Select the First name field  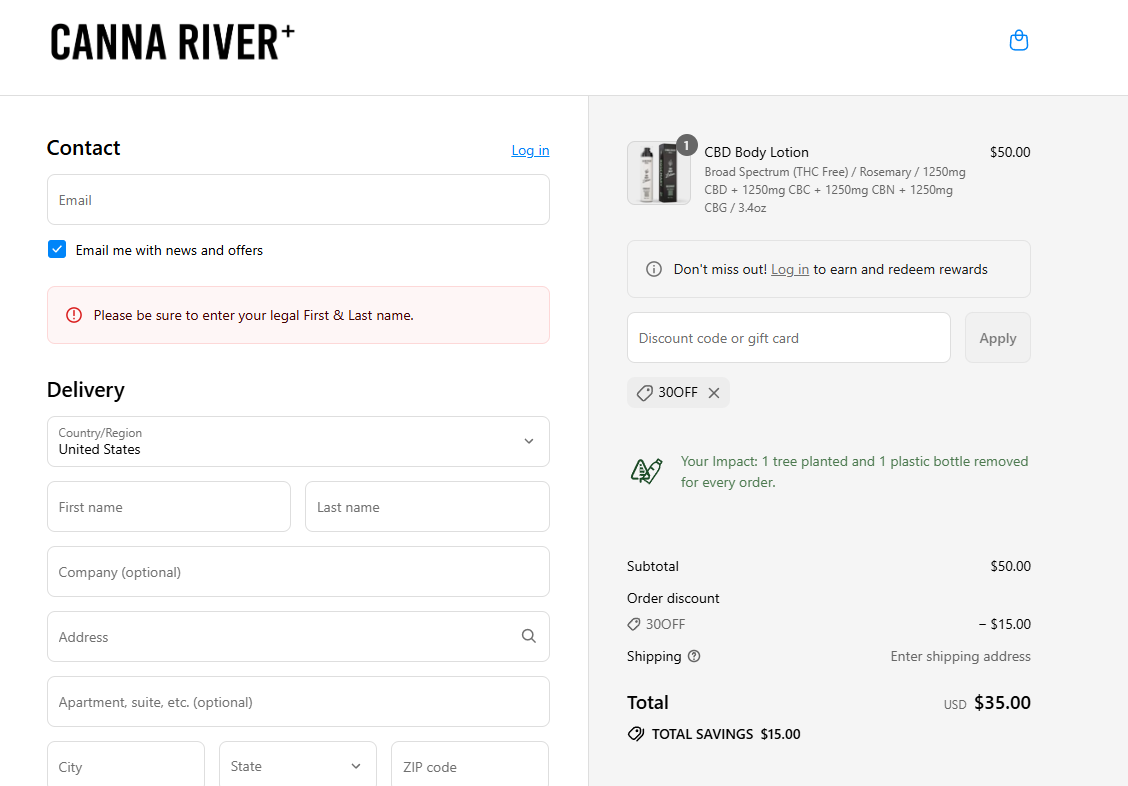pyautogui.click(x=169, y=507)
